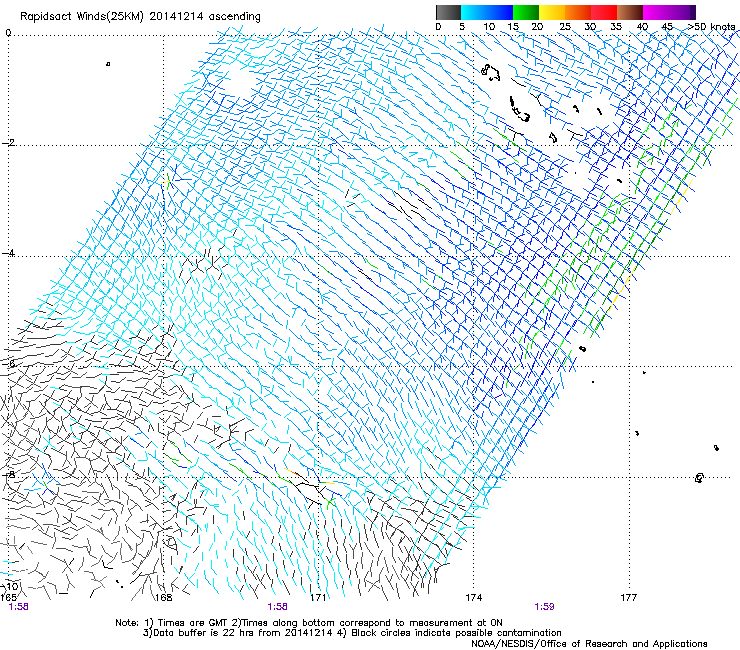Click the '10' legend scale label

point(489,26)
